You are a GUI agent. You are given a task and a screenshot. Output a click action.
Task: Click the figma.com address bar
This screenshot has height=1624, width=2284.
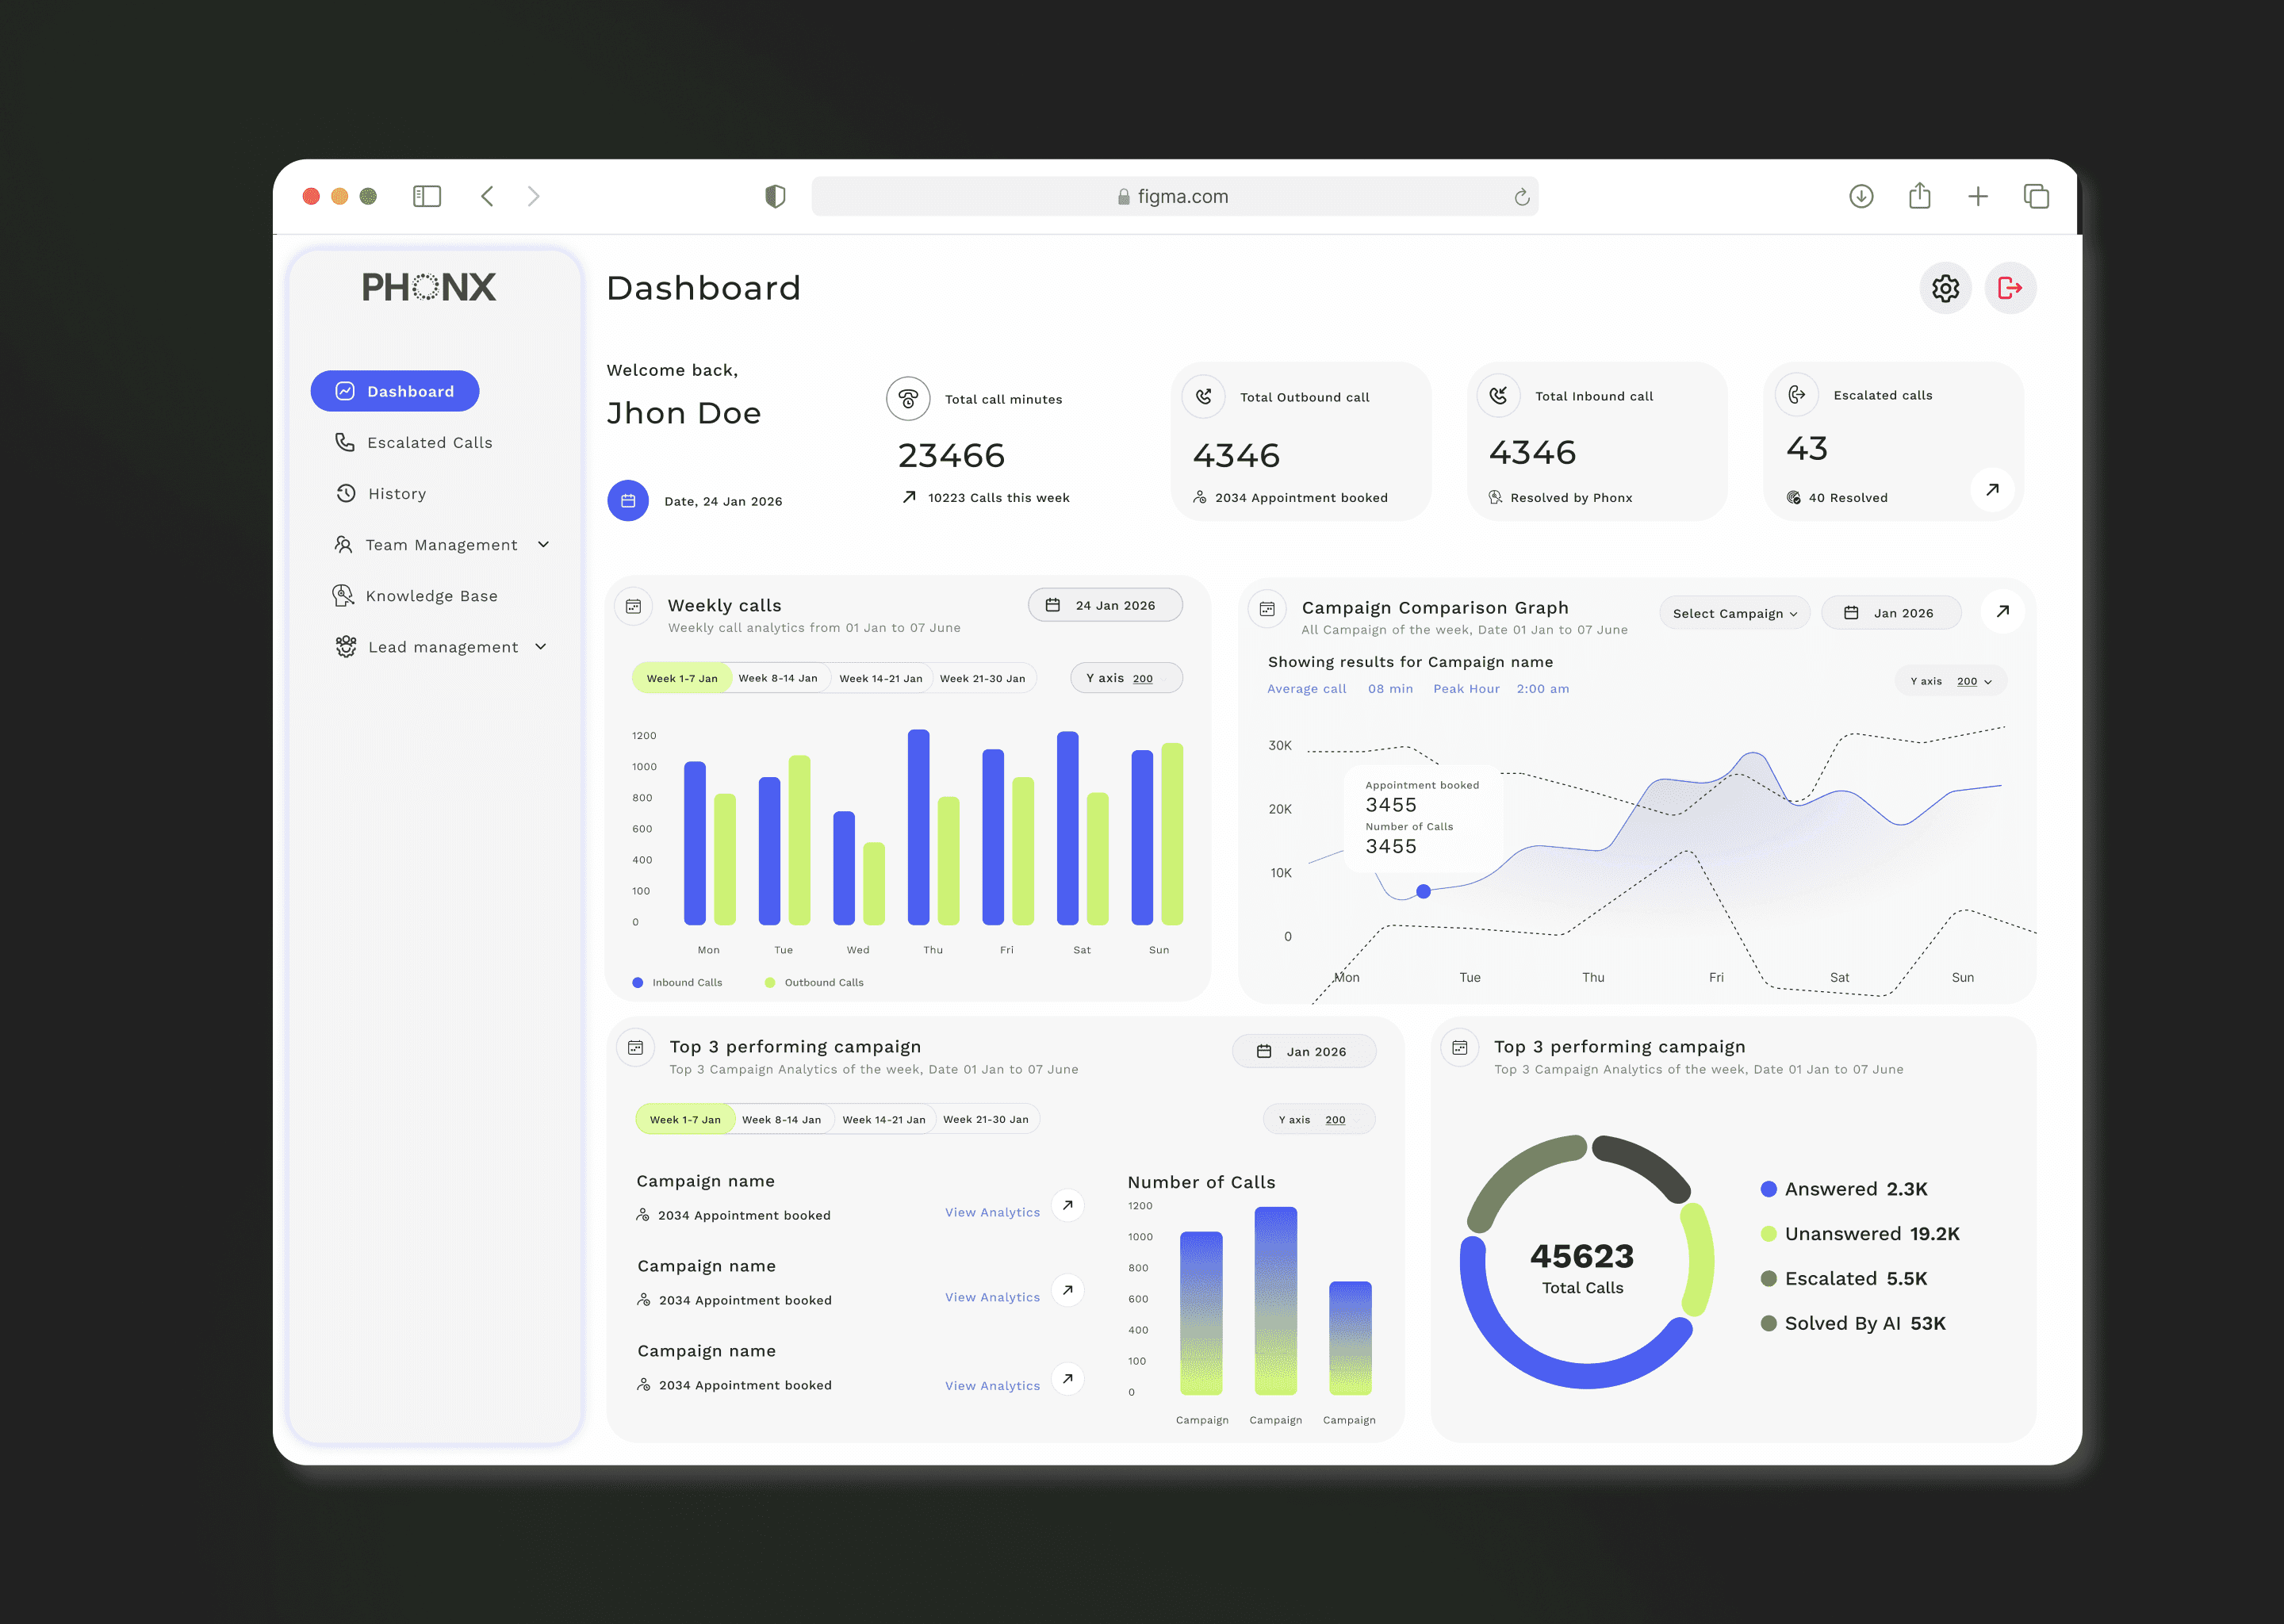(1174, 196)
